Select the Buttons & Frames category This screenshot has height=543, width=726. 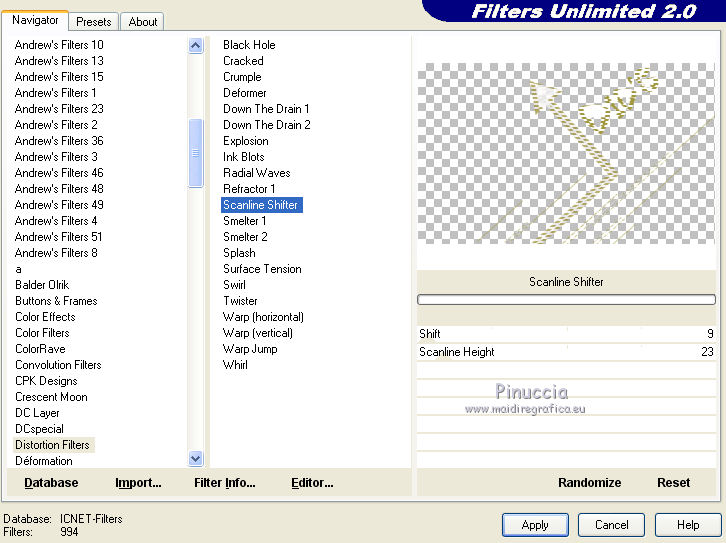[x=56, y=301]
